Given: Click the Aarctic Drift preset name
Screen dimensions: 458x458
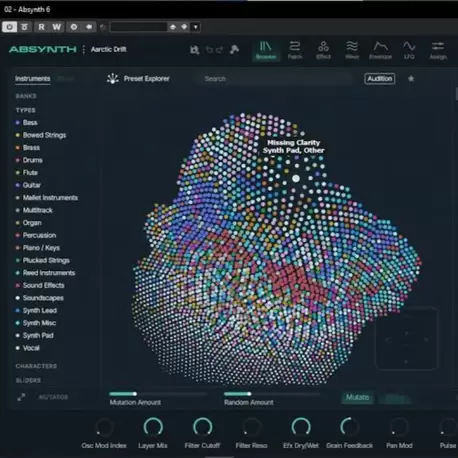Looking at the screenshot, I should pyautogui.click(x=108, y=49).
